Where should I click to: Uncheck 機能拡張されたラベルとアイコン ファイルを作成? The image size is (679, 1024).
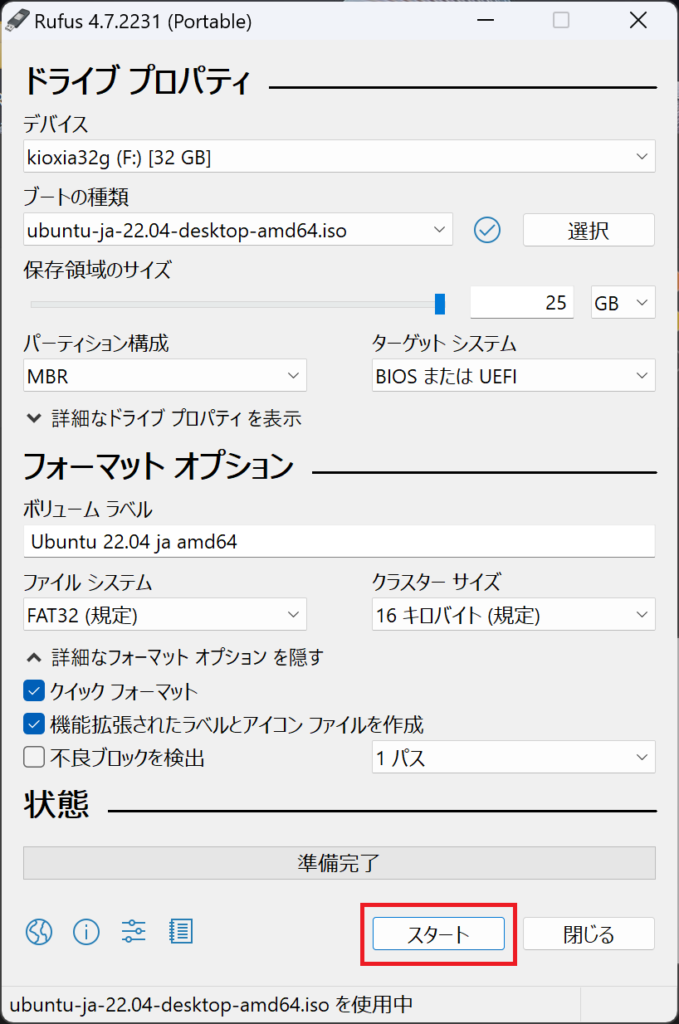(34, 724)
